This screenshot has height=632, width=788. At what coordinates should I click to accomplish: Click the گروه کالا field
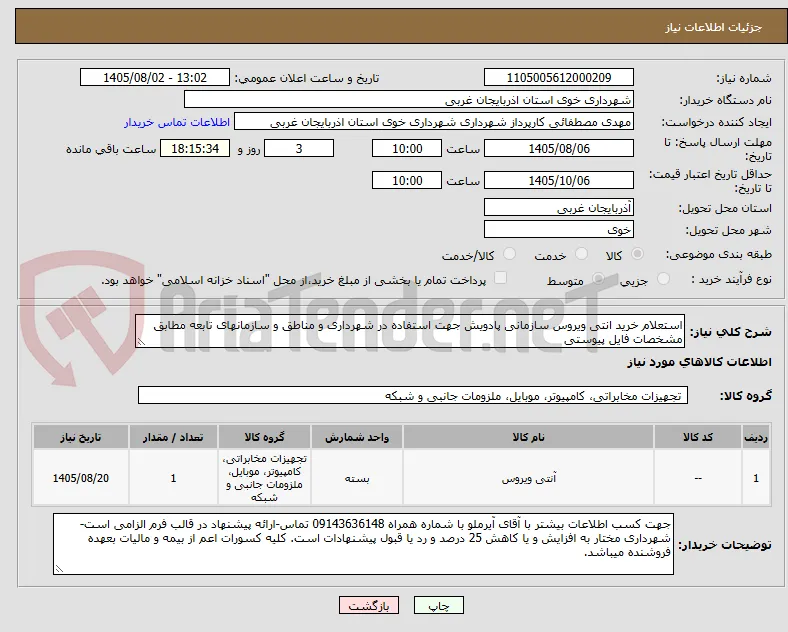(x=413, y=395)
